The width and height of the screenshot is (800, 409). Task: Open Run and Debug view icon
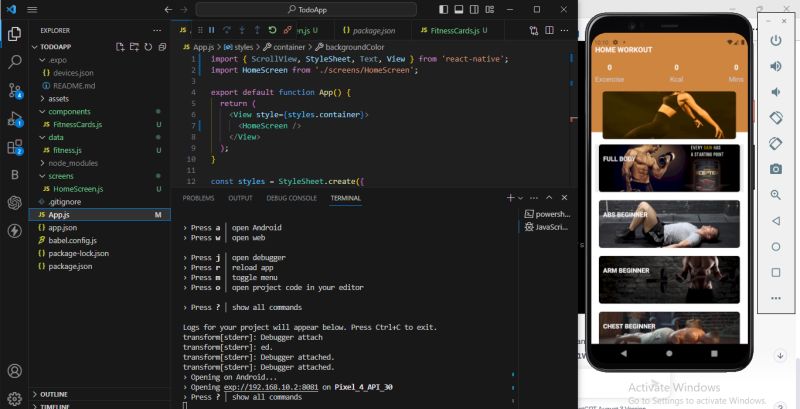tap(14, 119)
